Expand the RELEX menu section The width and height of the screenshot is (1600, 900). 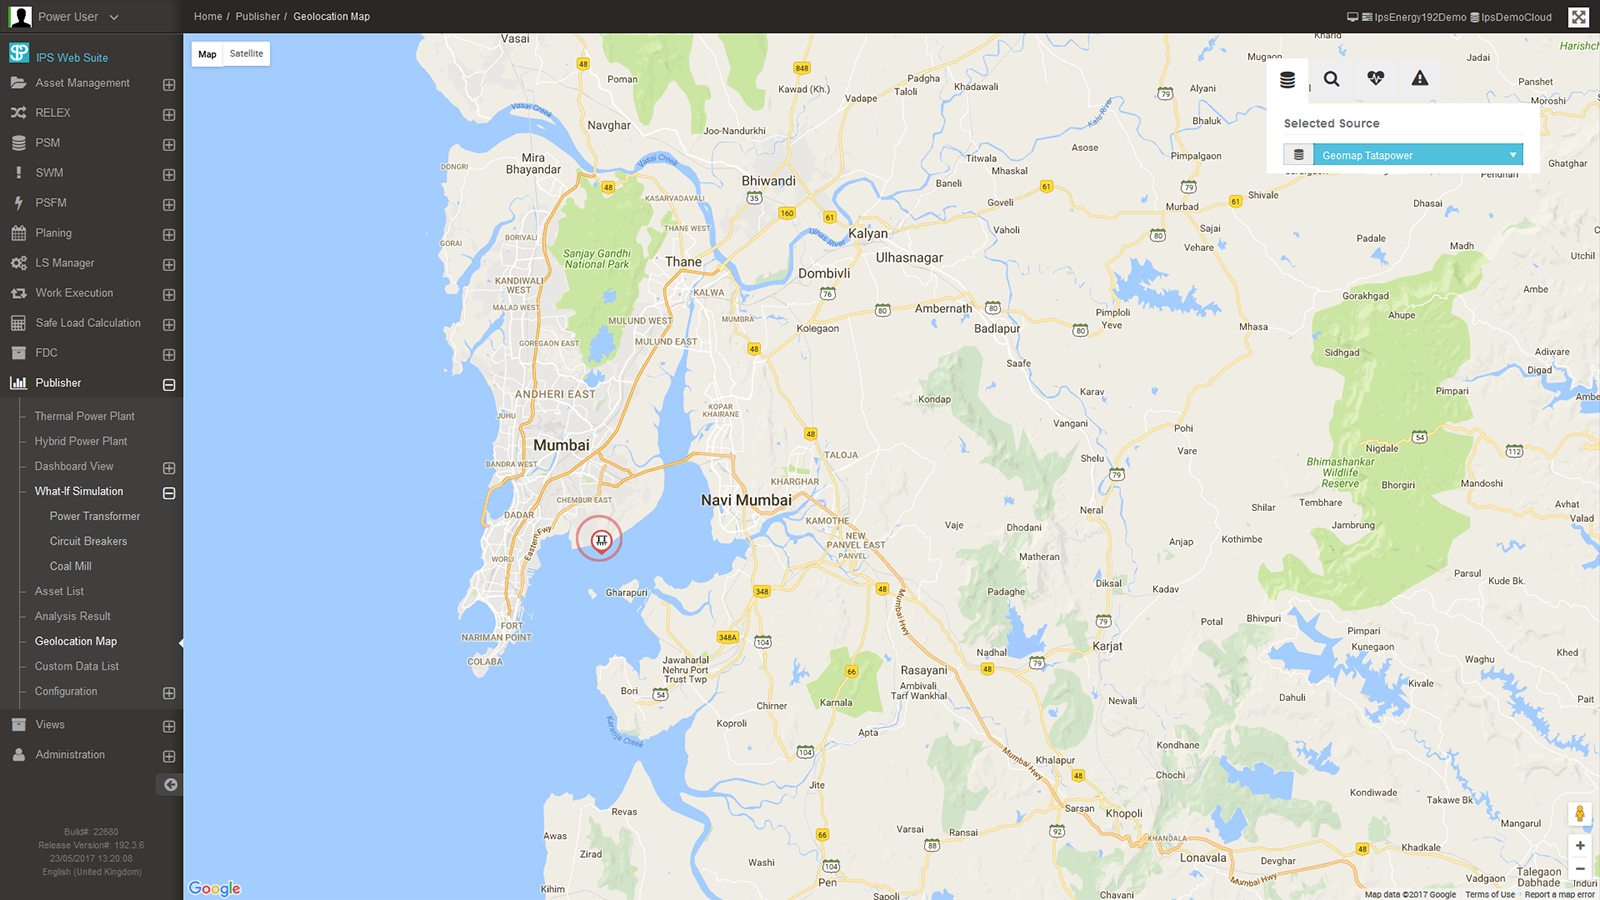(x=169, y=115)
